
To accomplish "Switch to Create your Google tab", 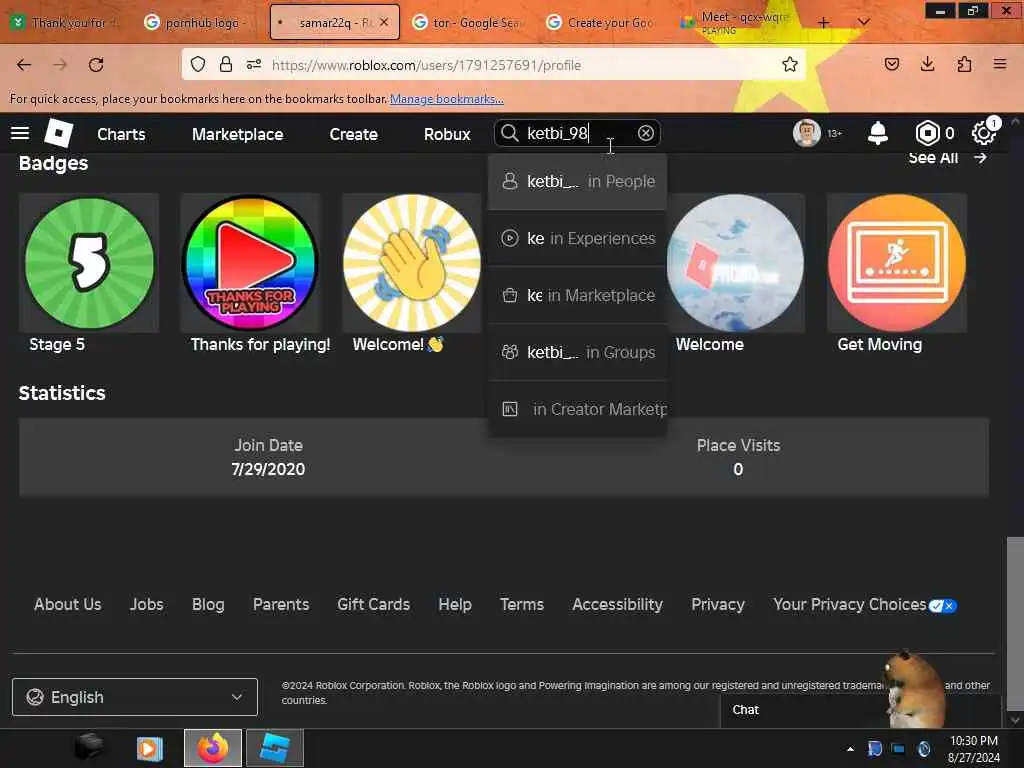I will 601,22.
